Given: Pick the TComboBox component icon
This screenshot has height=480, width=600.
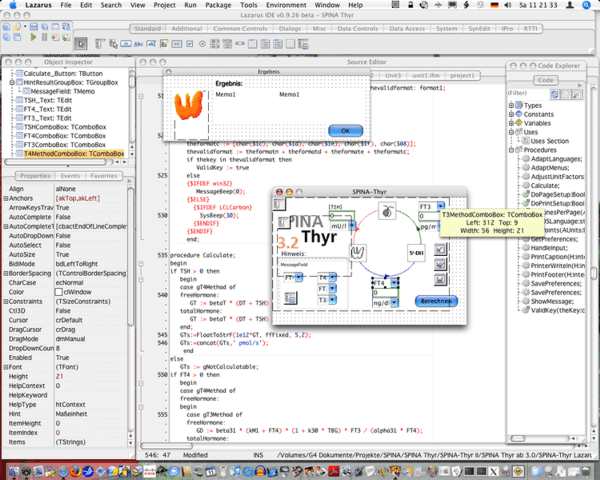Looking at the screenshot, I should 227,44.
